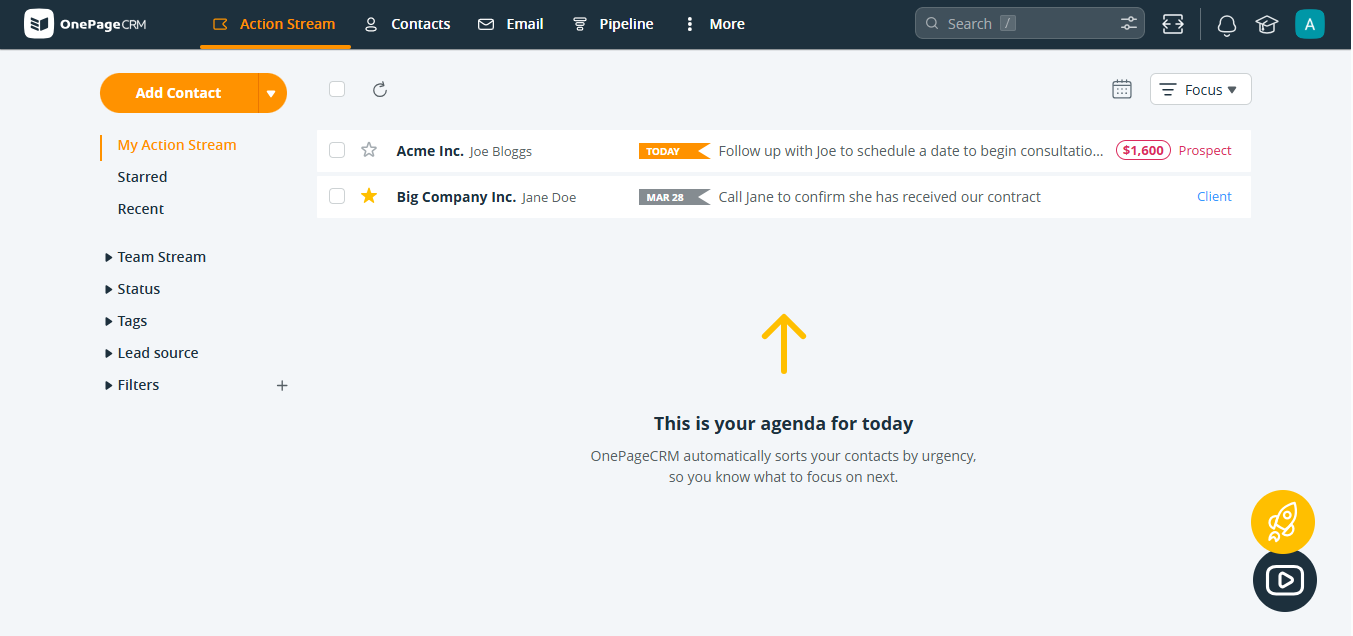Open Recent contacts list
The height and width of the screenshot is (636, 1353).
[141, 209]
